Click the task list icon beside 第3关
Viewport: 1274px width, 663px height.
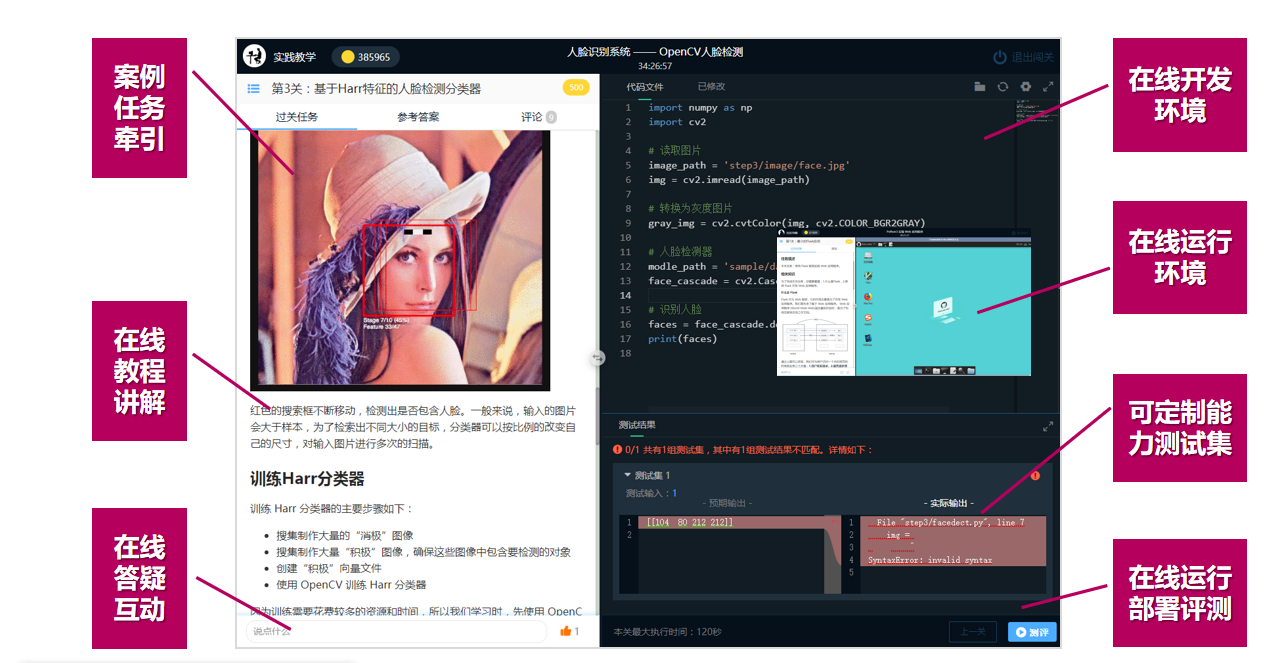point(254,88)
